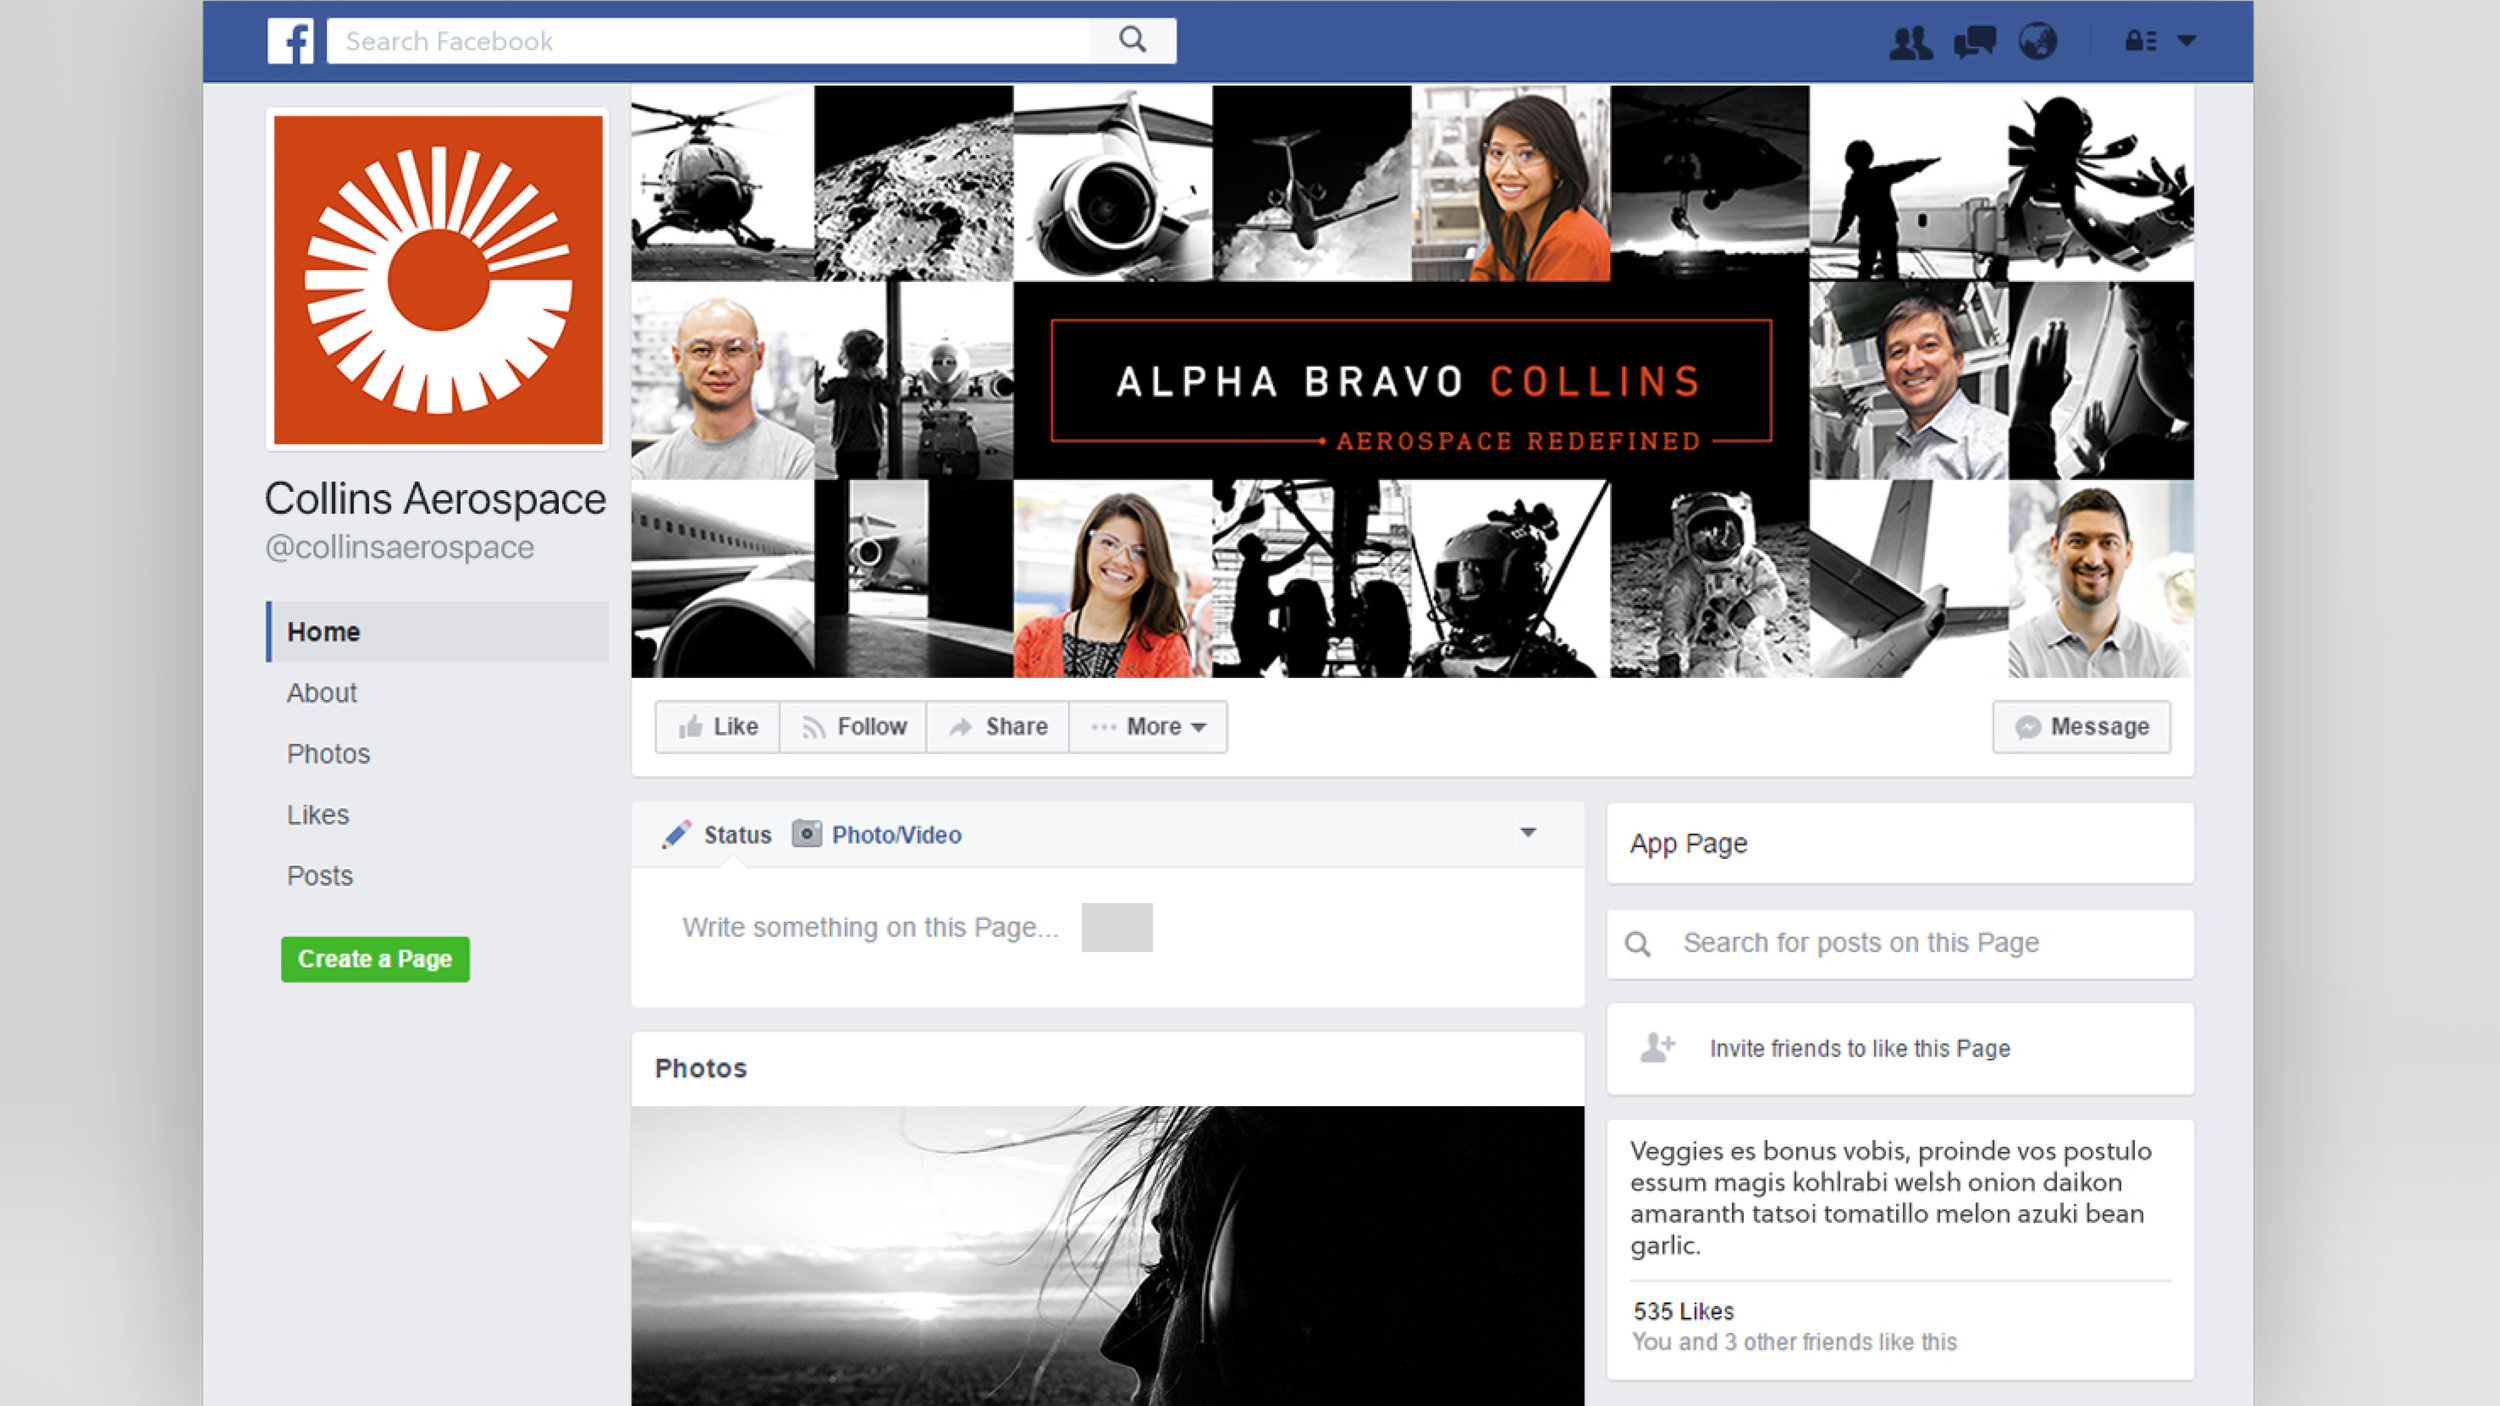Click the Collins Aerospace profile logo
2500x1406 pixels.
[438, 280]
